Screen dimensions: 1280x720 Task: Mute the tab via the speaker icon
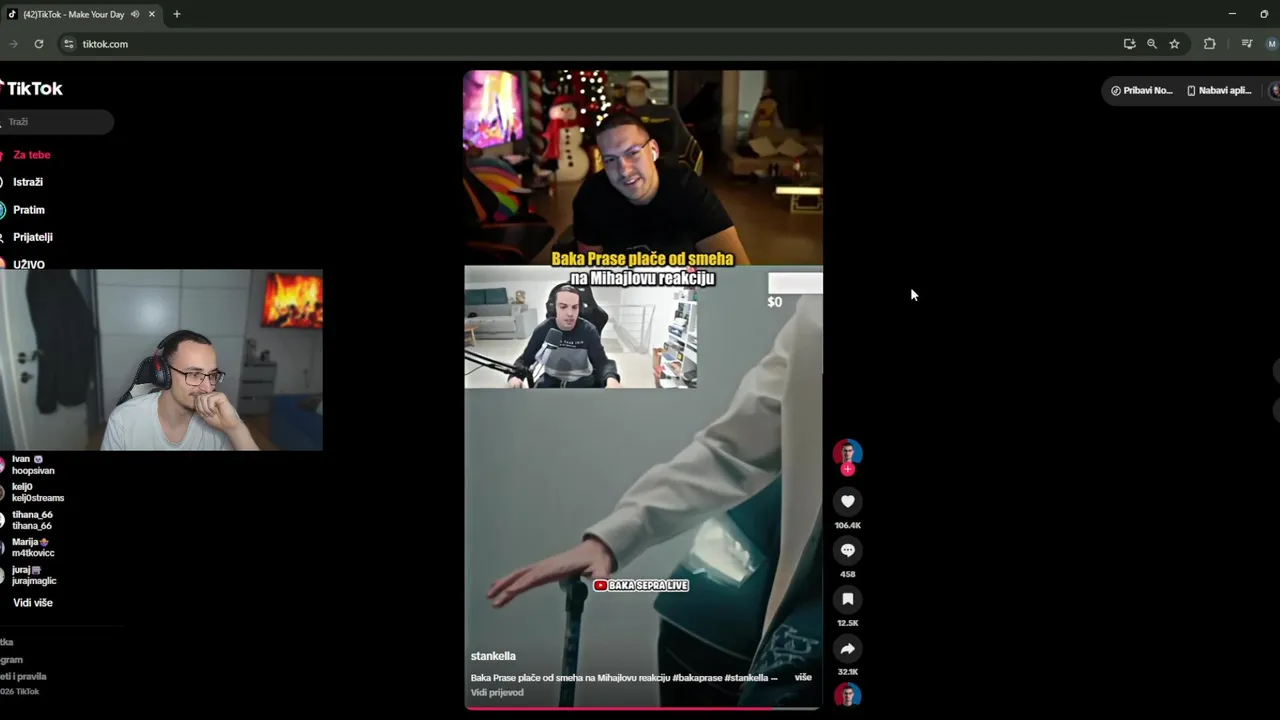click(x=134, y=14)
